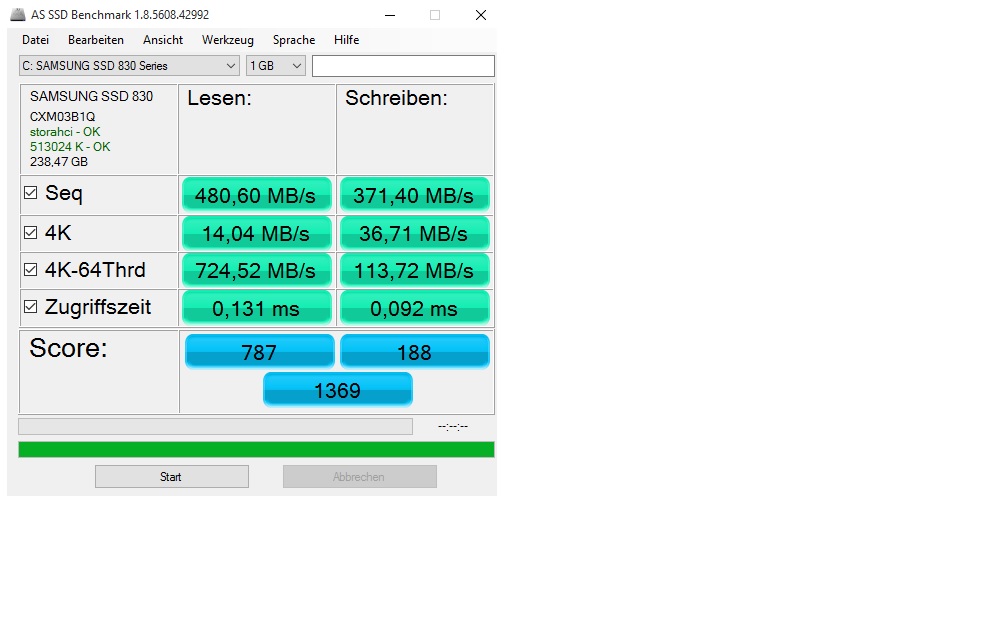Image resolution: width=1008 pixels, height=630 pixels.
Task: Open the Sprache menu
Action: (294, 40)
